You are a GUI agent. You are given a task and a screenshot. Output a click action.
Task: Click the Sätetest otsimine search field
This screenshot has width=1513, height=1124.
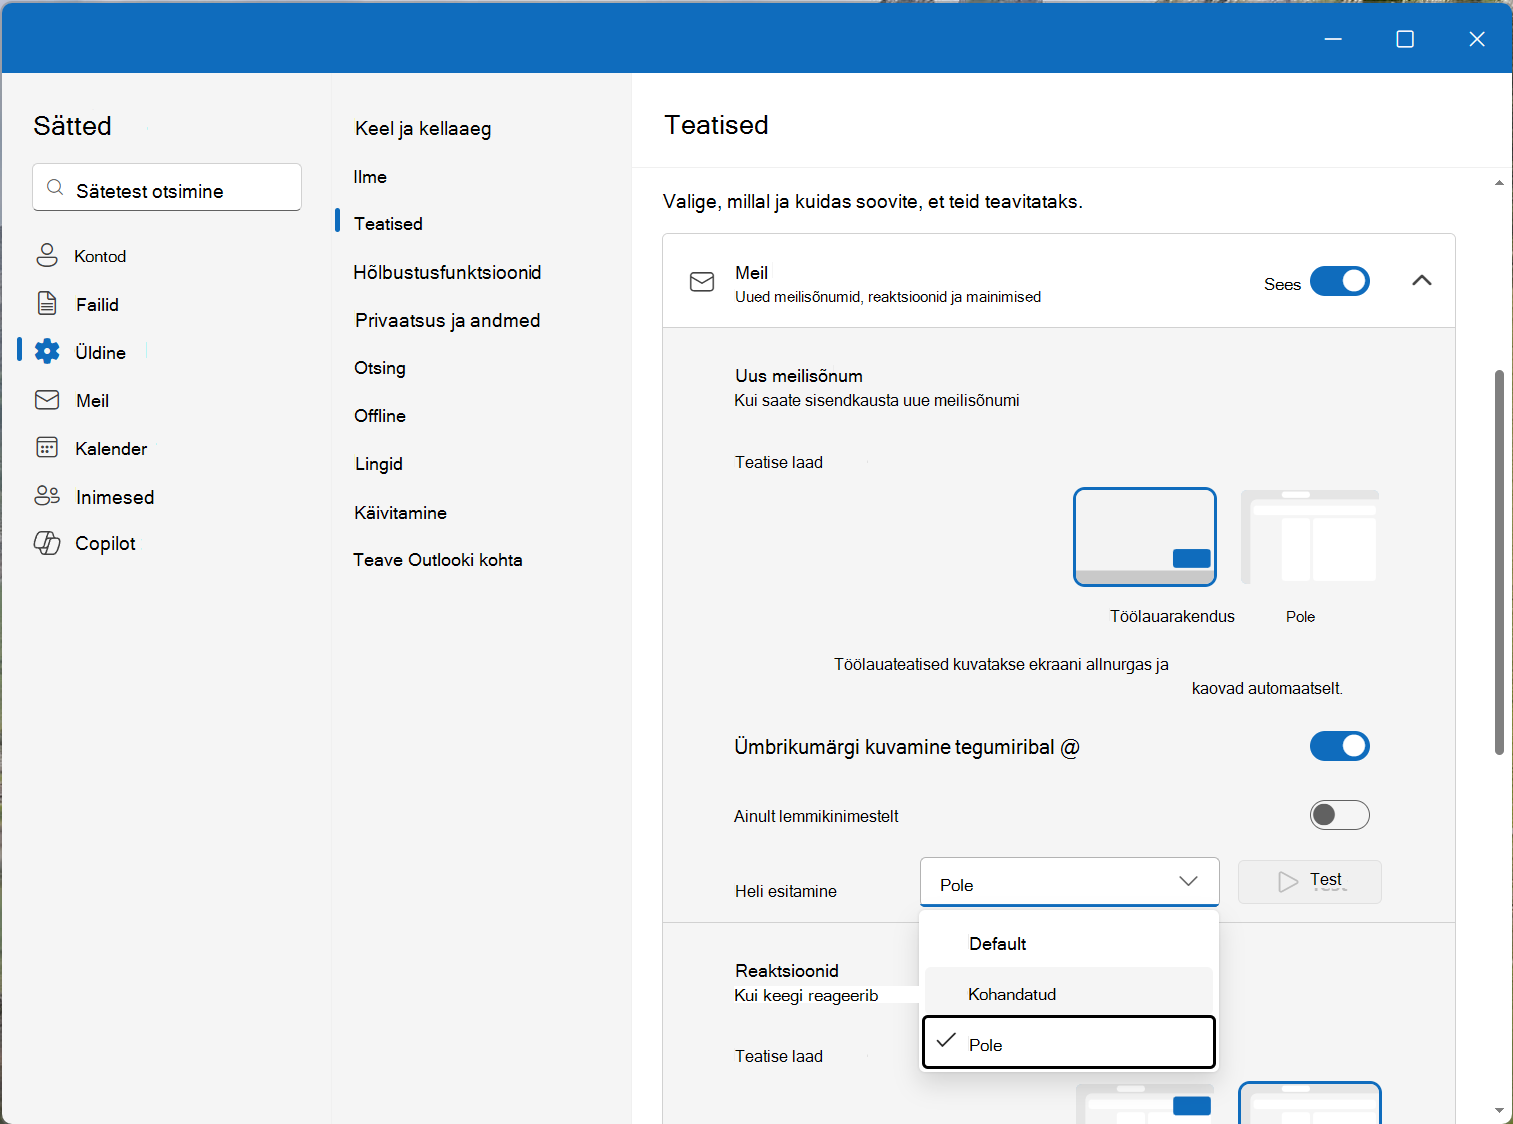coord(167,187)
